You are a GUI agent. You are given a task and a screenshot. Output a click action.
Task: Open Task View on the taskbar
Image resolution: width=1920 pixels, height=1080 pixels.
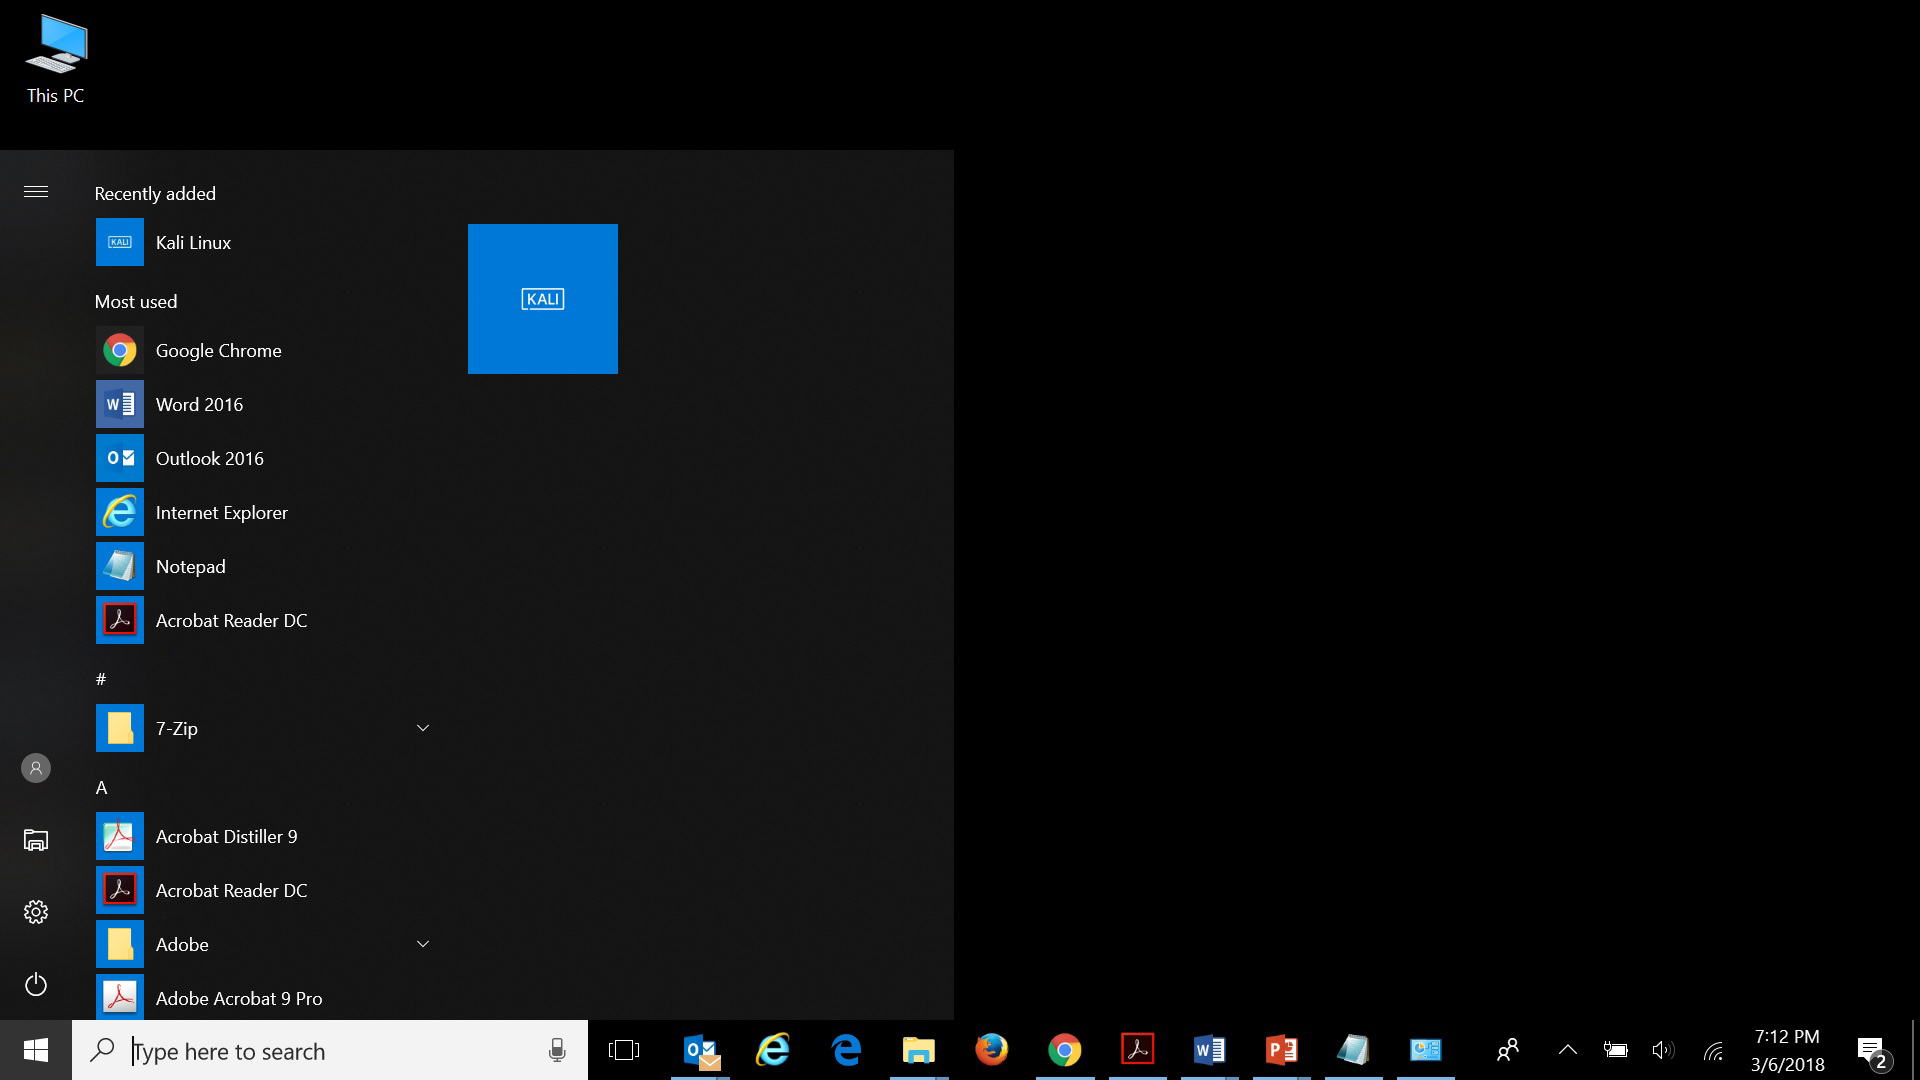pos(624,1050)
